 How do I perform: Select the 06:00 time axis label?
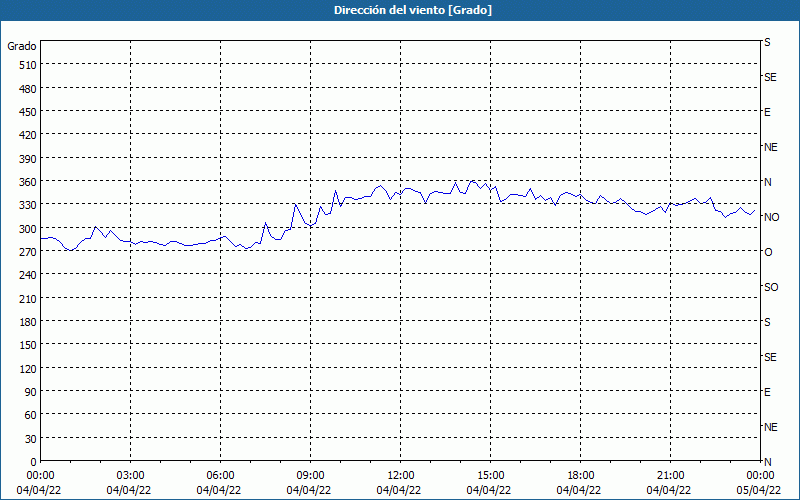220,476
